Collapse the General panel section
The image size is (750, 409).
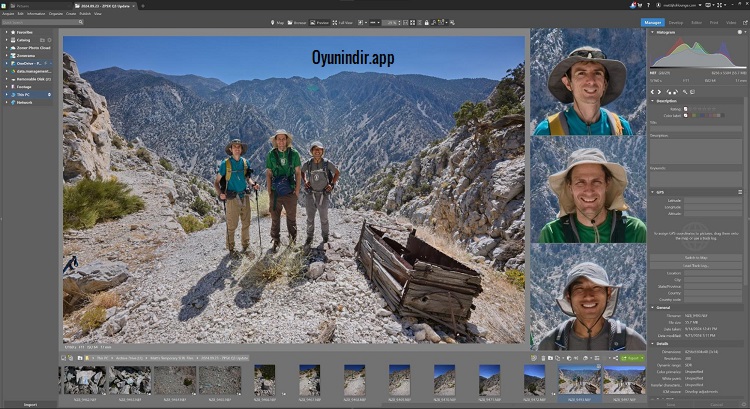652,308
